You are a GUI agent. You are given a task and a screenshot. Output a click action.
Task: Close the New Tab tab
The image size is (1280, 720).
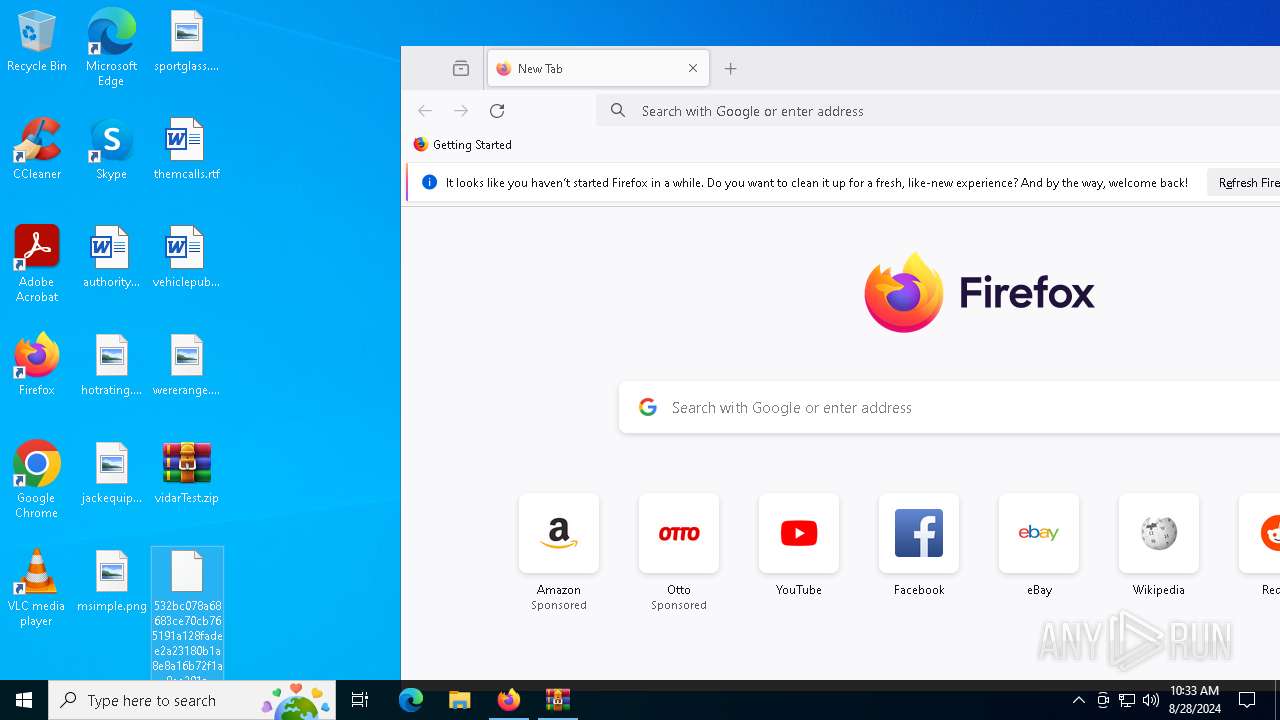(x=693, y=69)
